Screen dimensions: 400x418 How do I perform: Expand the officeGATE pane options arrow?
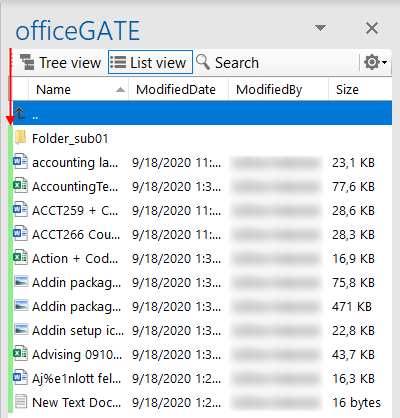[320, 28]
